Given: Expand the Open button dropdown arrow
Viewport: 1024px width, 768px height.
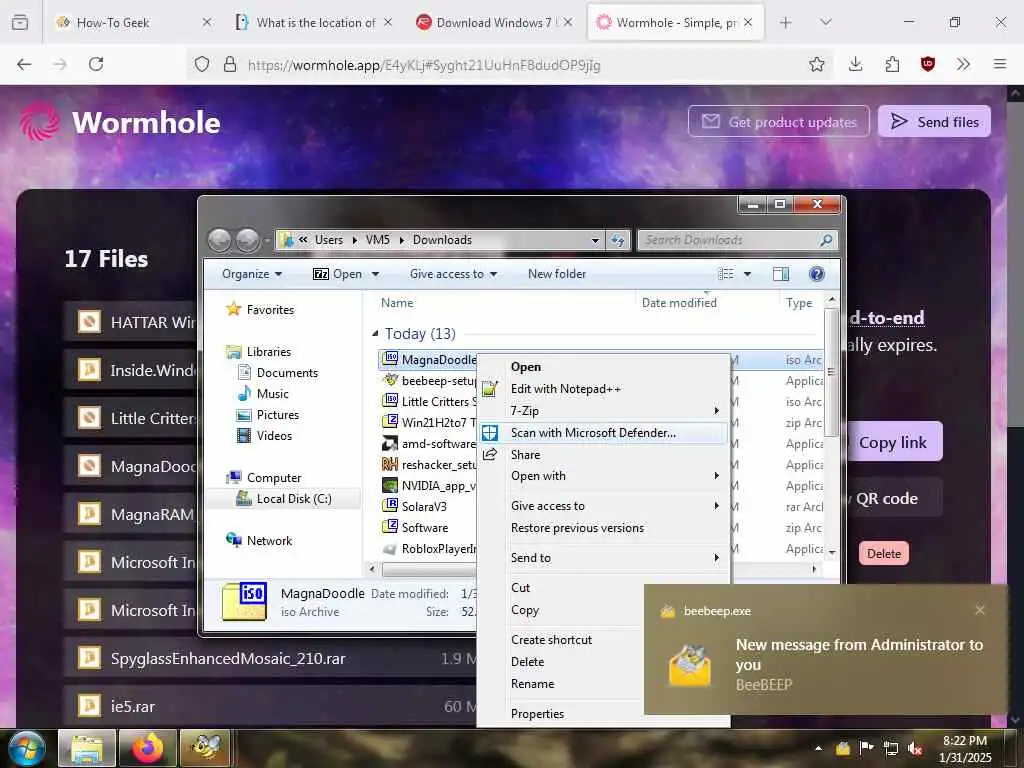Looking at the screenshot, I should [x=376, y=274].
